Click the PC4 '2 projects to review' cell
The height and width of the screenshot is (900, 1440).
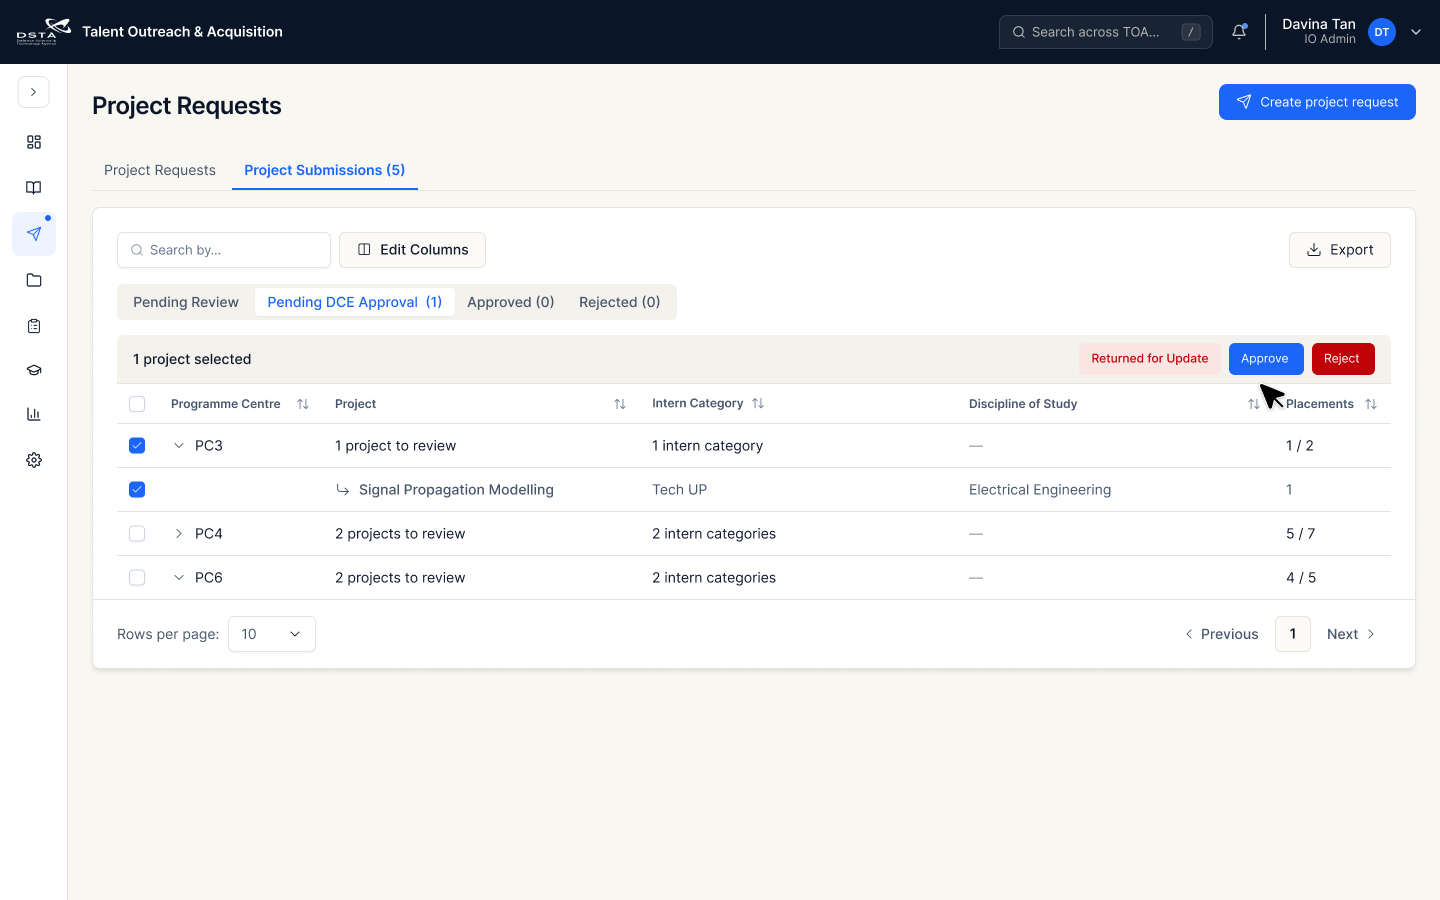(x=400, y=534)
